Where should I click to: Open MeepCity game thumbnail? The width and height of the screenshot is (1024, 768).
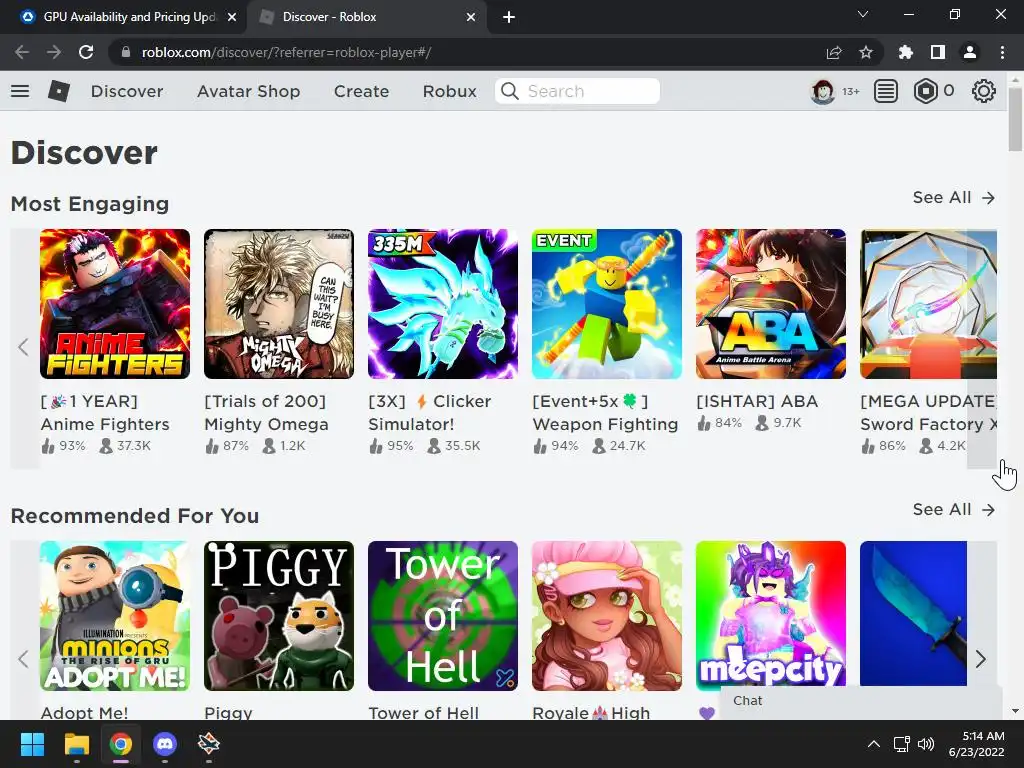coord(771,614)
